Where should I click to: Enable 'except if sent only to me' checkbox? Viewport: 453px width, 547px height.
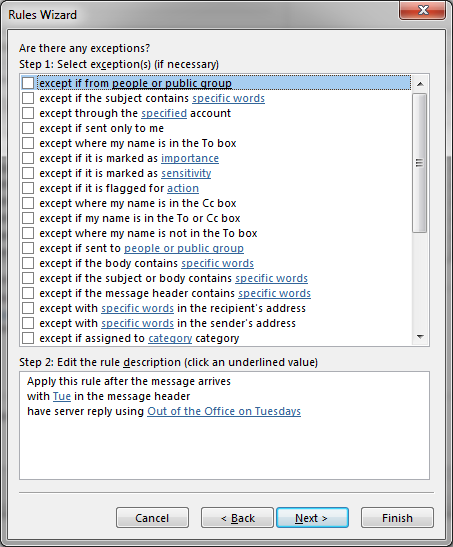(x=28, y=128)
